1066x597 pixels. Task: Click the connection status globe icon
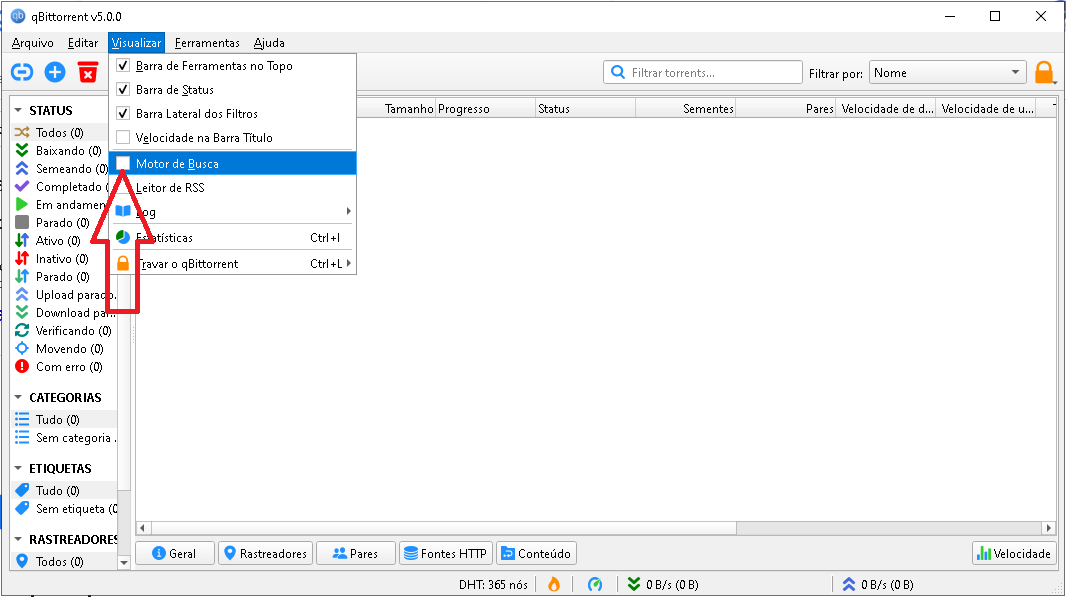pyautogui.click(x=596, y=584)
